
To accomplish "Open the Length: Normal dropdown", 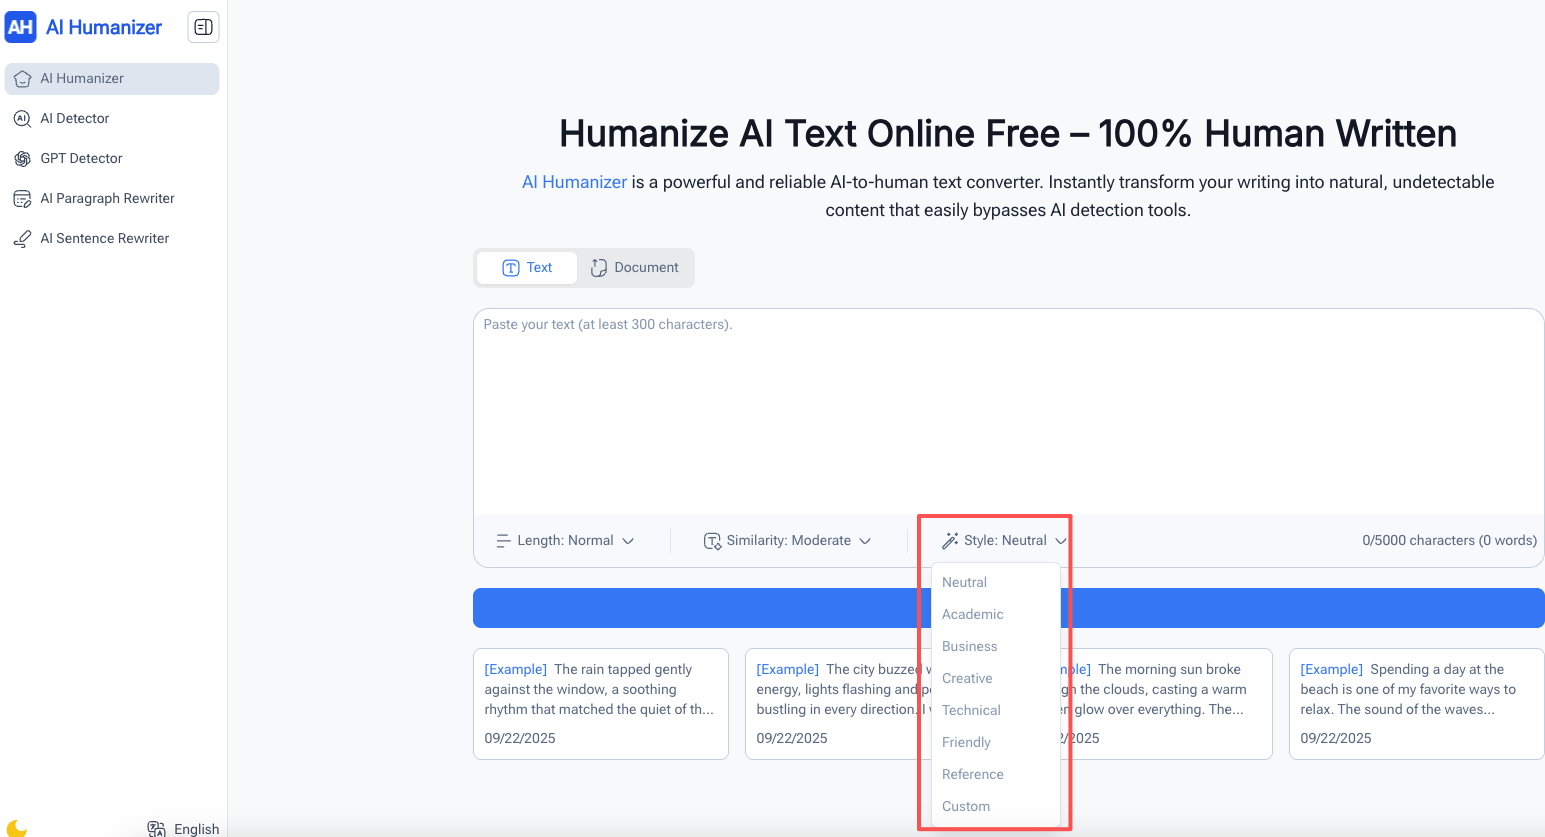I will coord(565,541).
